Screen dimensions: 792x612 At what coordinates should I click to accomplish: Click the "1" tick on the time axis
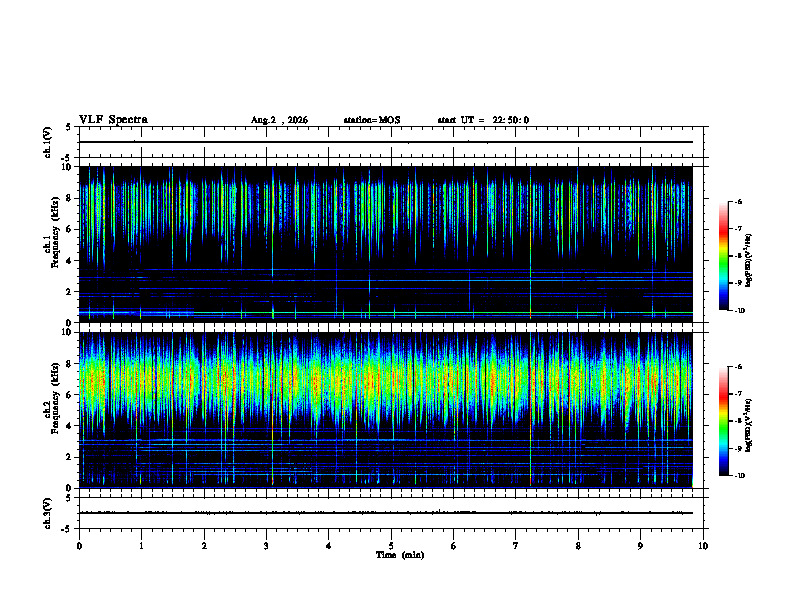[x=141, y=546]
